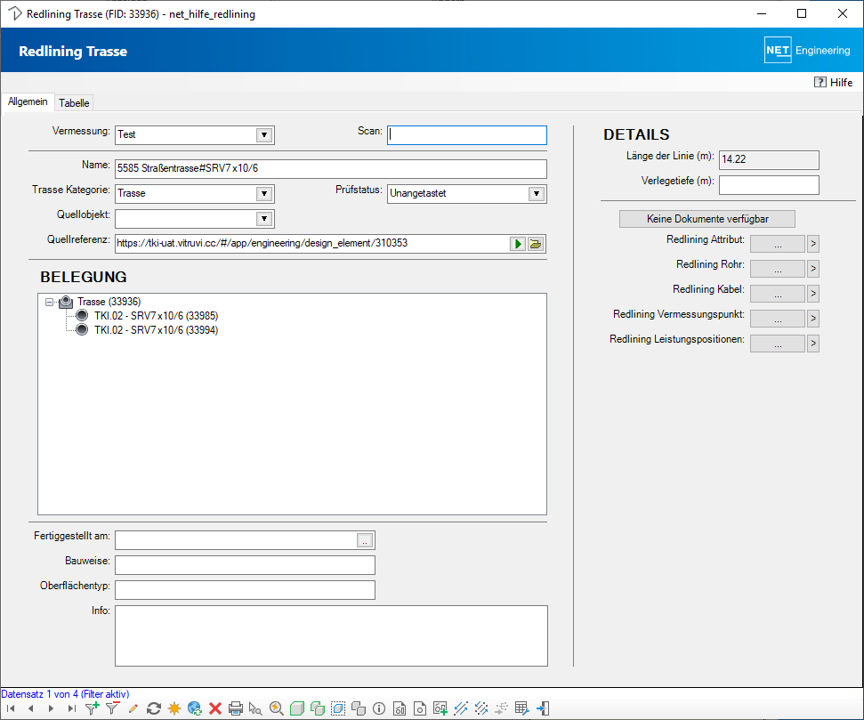
Task: Expand the Prüfstatus dropdown
Action: pyautogui.click(x=536, y=193)
